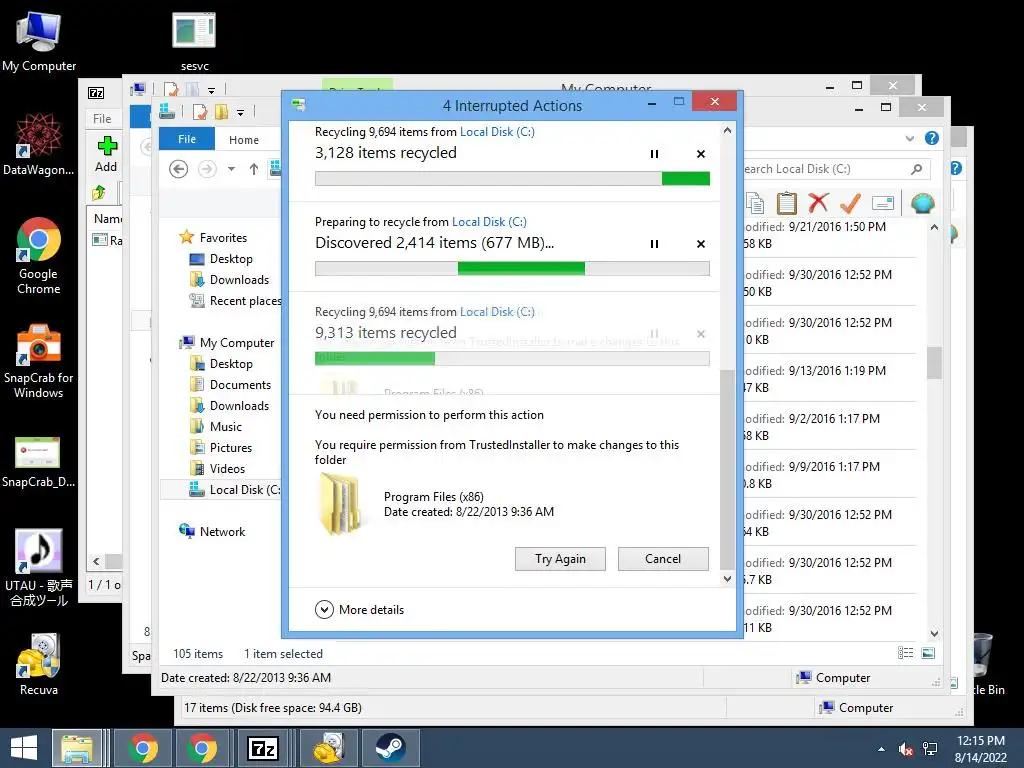Click the Discovered 2,414 items progress bar

point(512,268)
